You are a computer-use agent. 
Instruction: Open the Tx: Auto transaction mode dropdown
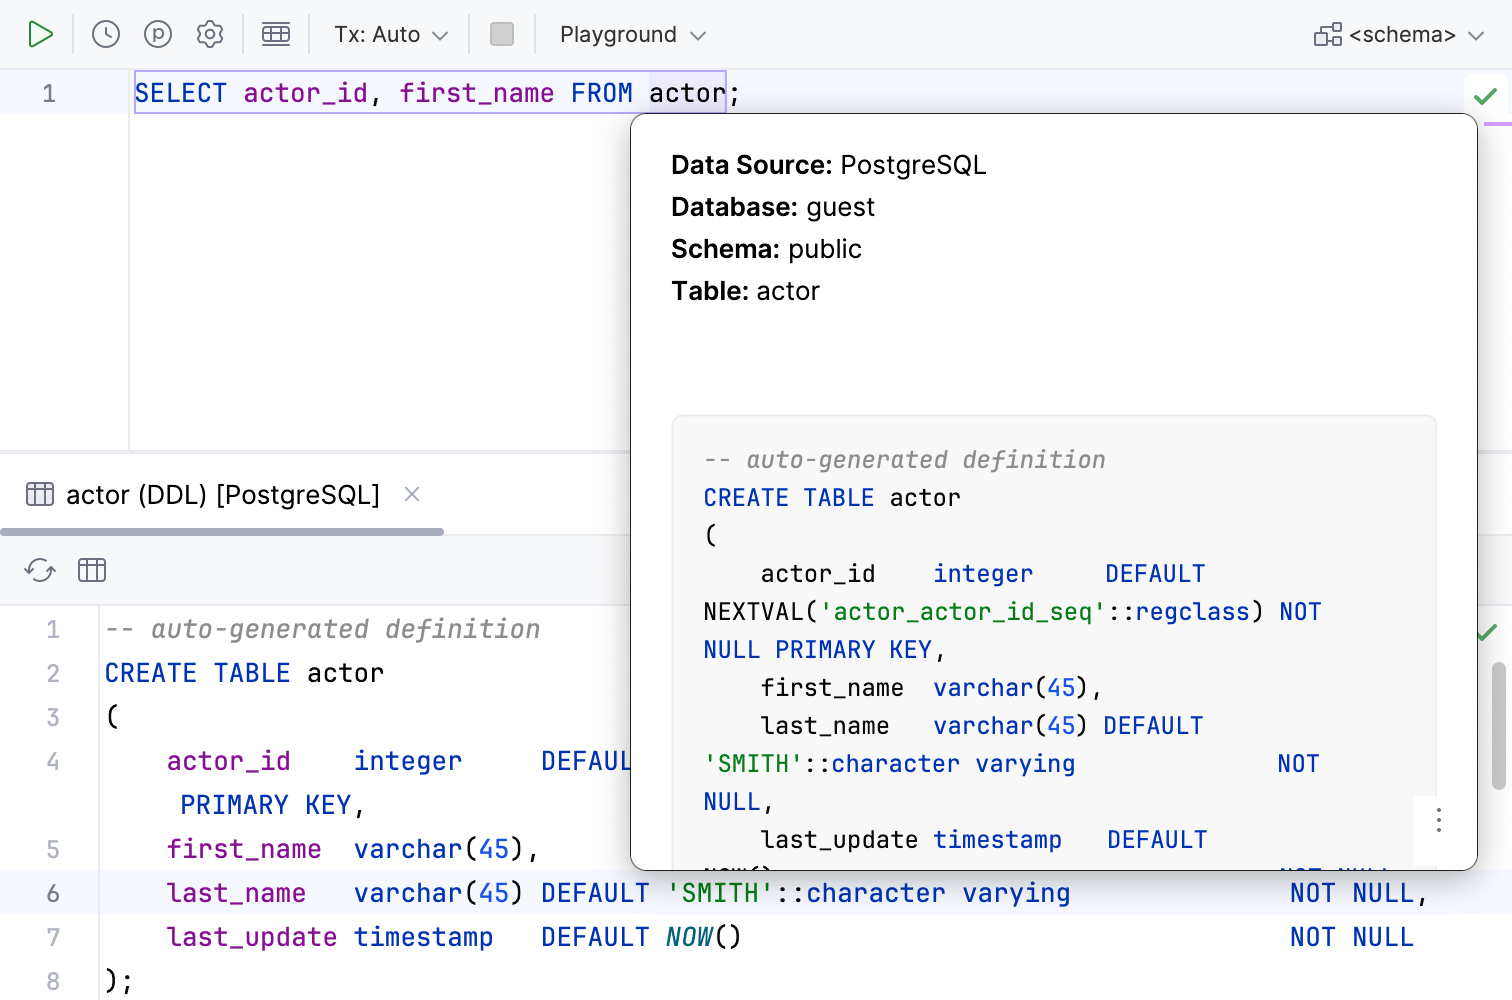point(389,33)
